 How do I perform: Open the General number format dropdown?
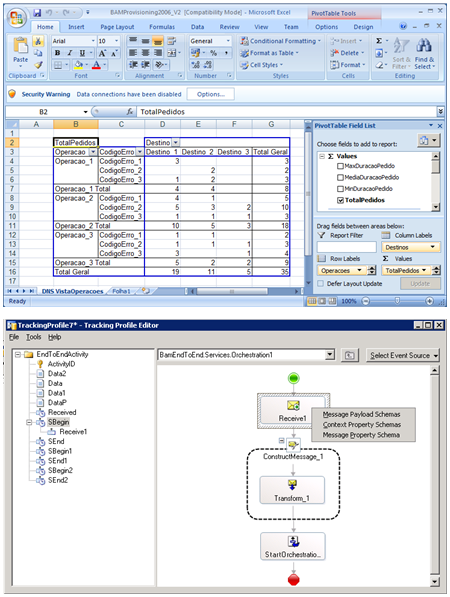click(228, 41)
